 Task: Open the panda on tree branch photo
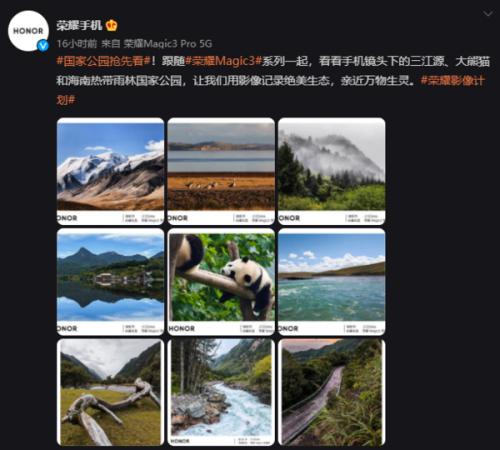tap(221, 282)
